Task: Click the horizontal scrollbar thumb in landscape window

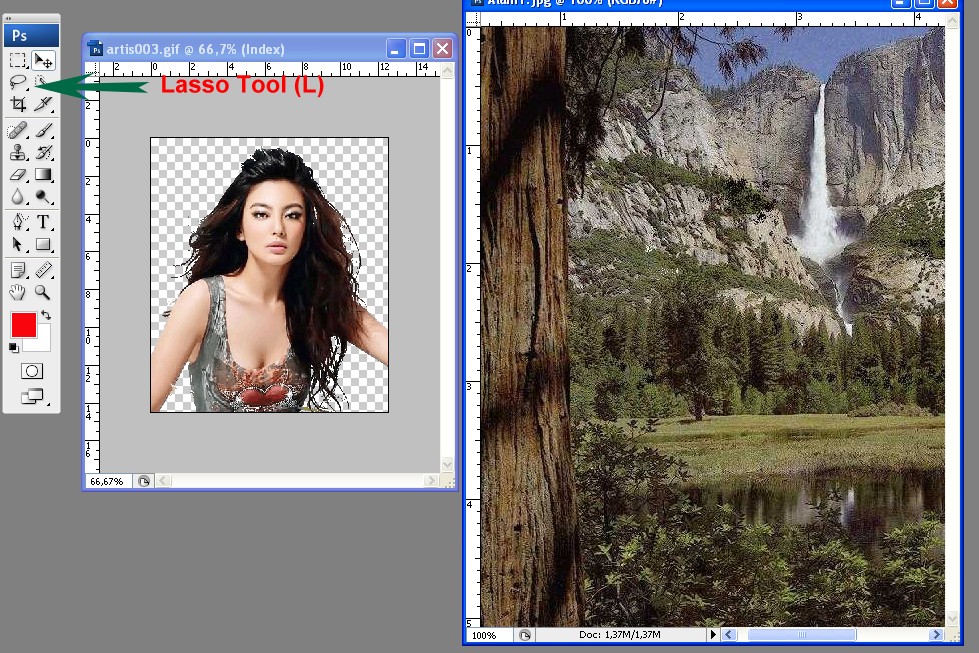Action: pyautogui.click(x=802, y=634)
